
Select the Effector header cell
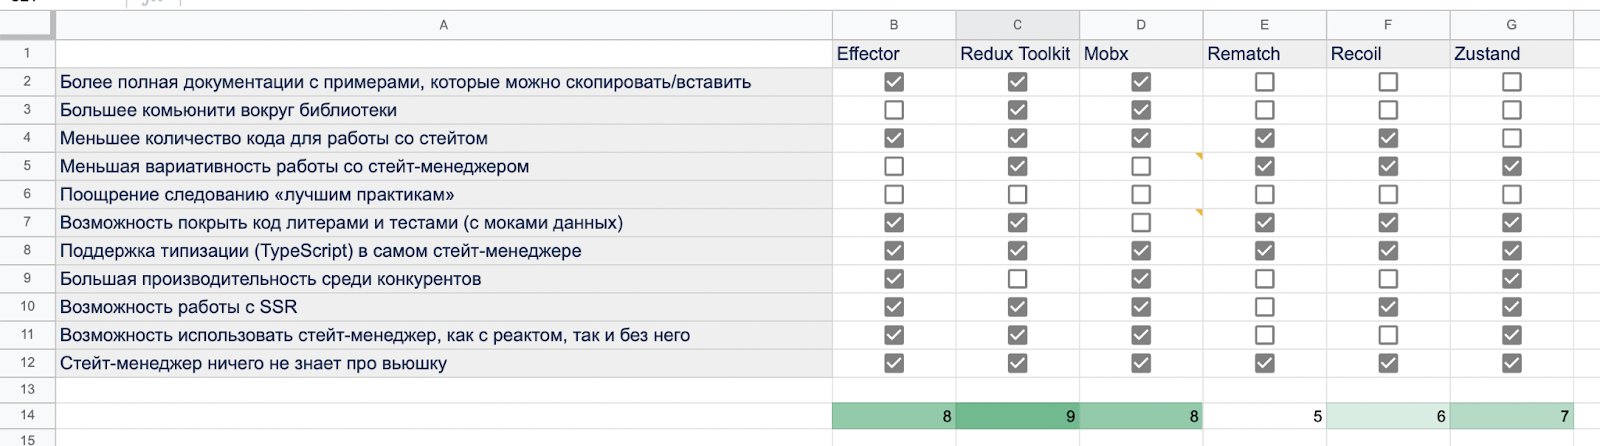[x=893, y=54]
